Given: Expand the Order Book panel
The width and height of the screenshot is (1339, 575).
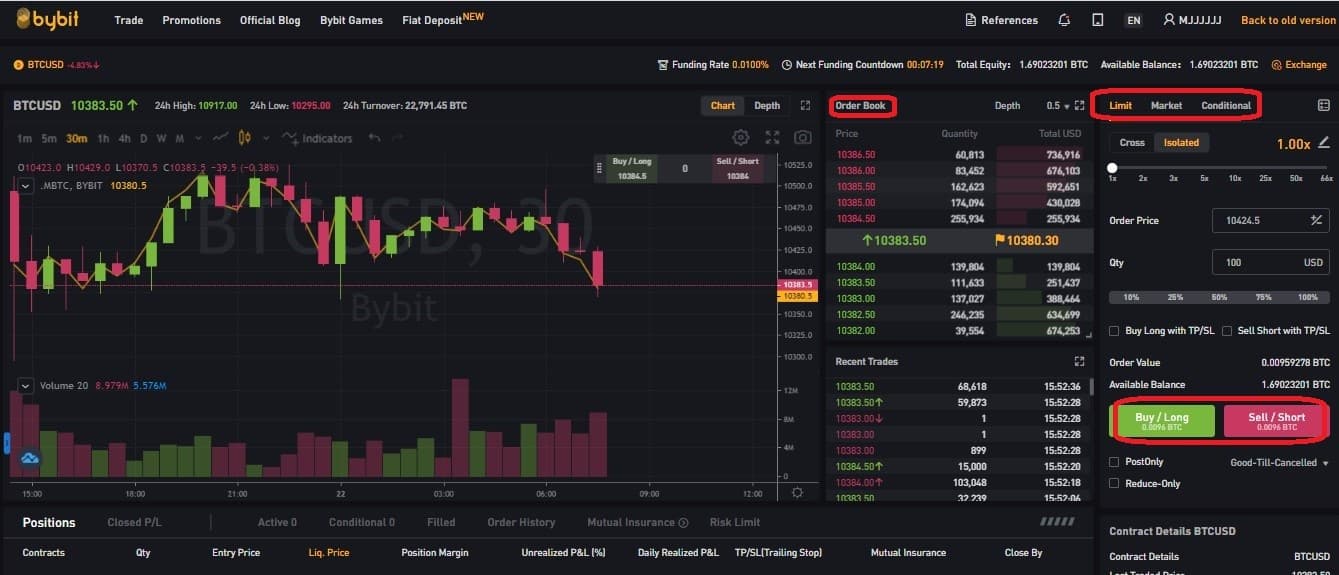Looking at the screenshot, I should pyautogui.click(x=1079, y=105).
